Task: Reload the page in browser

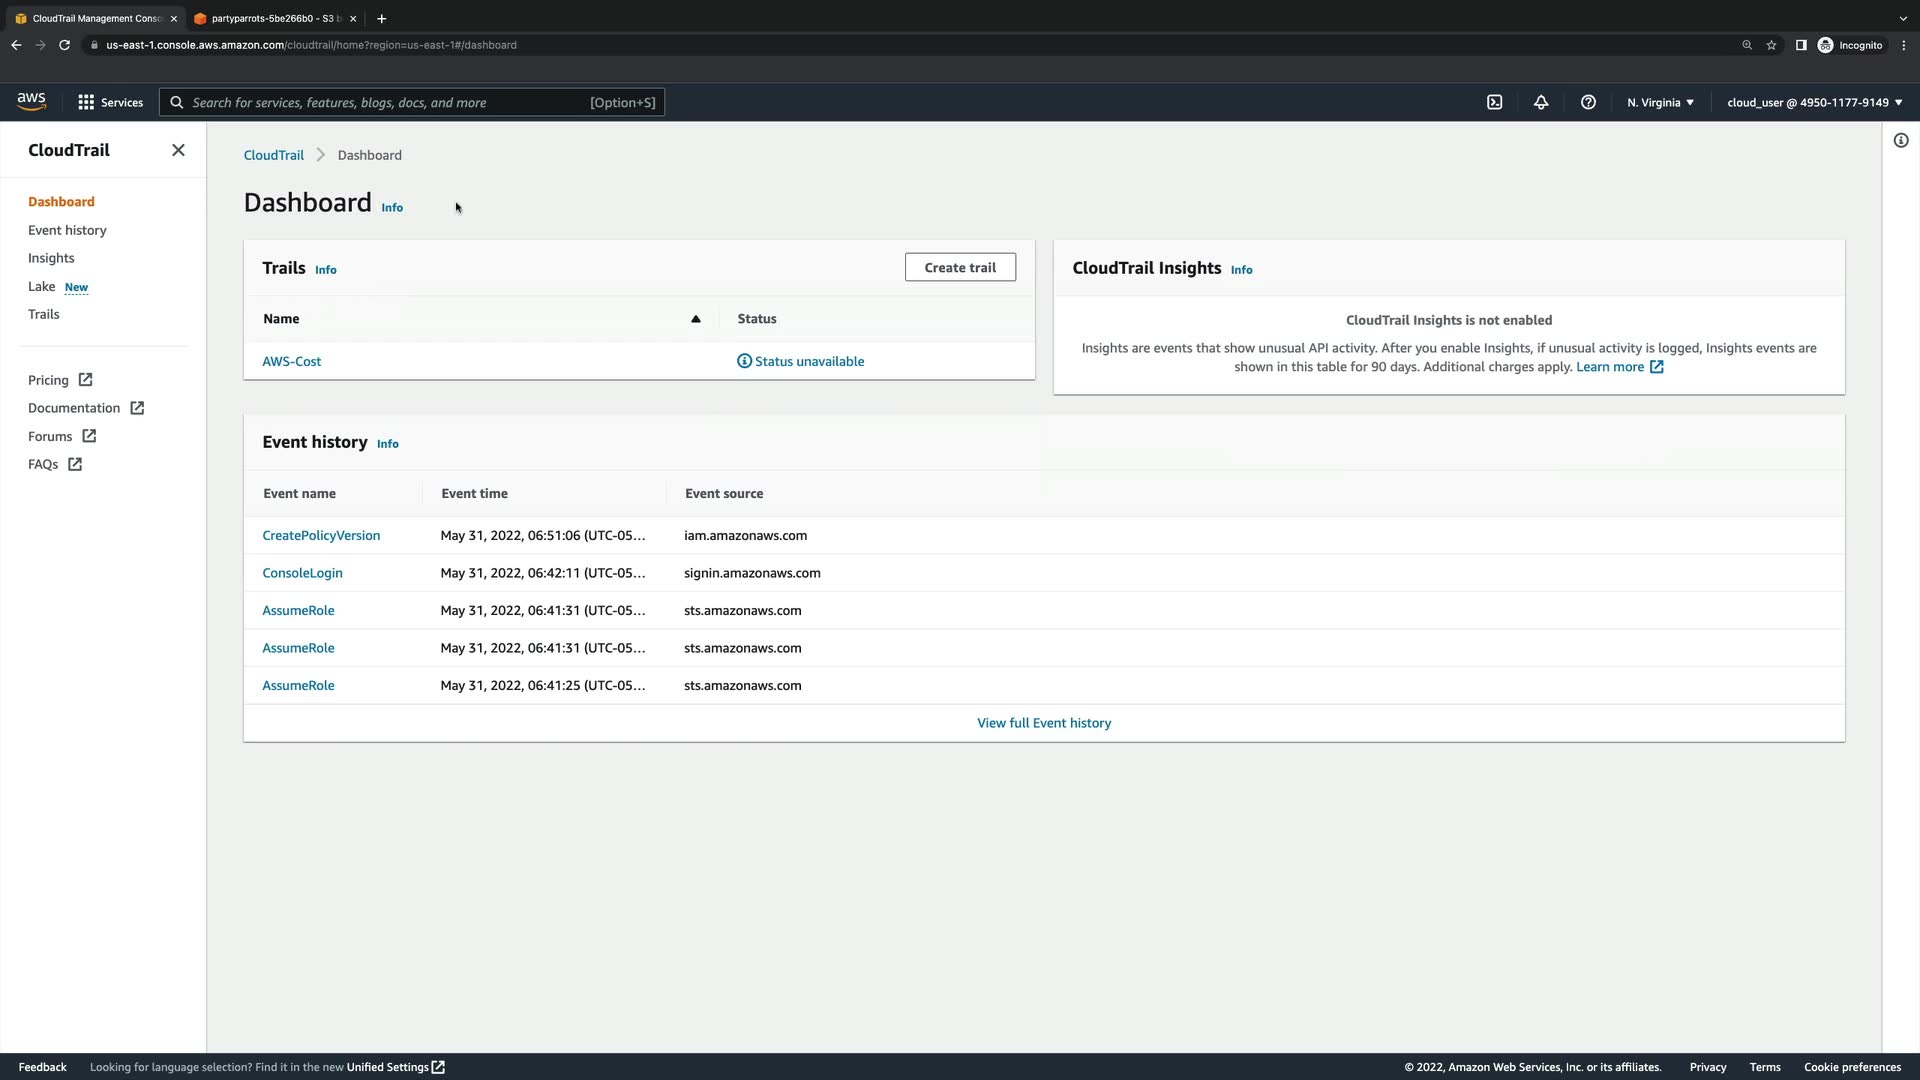Action: click(64, 45)
